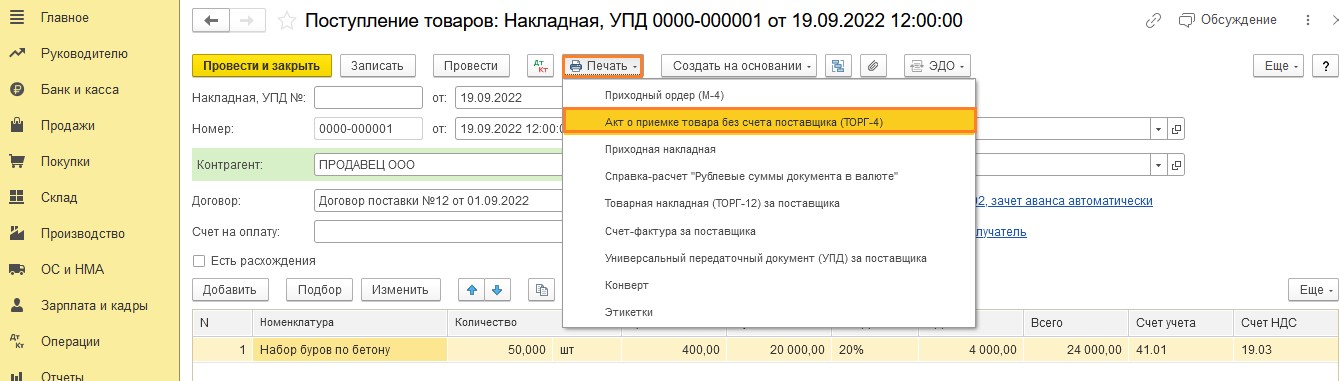
Task: Open зачет аванса автоматически link
Action: tap(1070, 201)
